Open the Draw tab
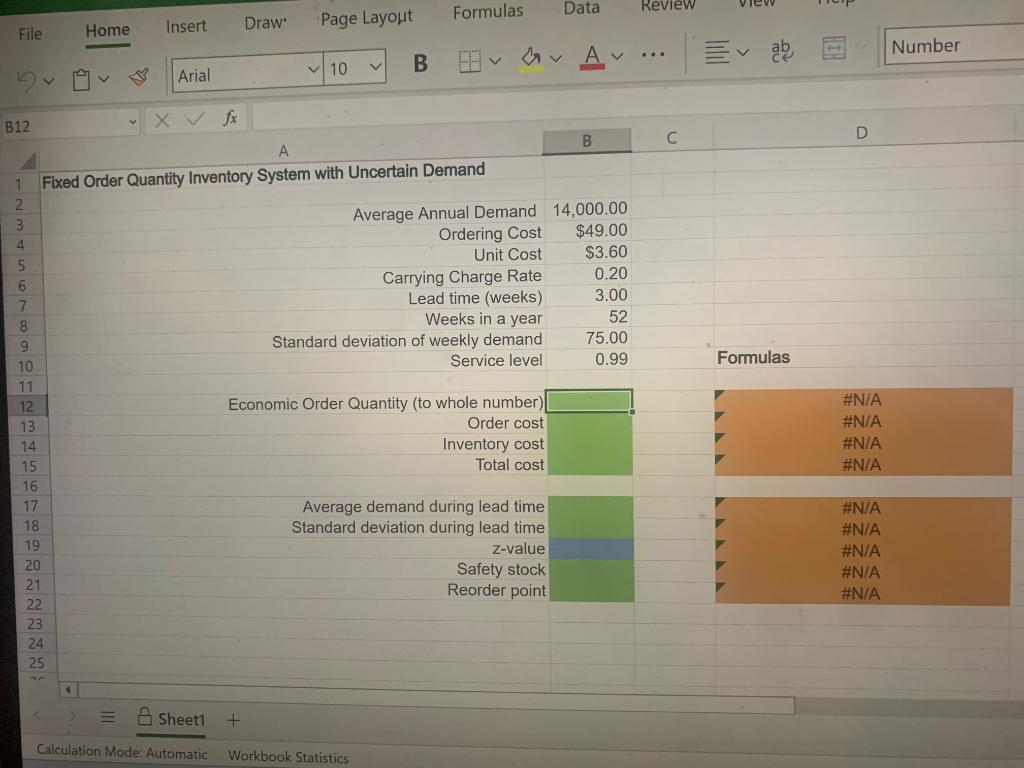The width and height of the screenshot is (1024, 768). point(265,23)
